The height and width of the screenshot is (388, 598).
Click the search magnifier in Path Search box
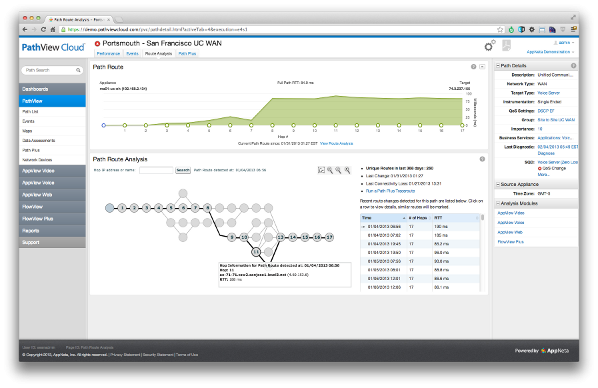coord(78,70)
